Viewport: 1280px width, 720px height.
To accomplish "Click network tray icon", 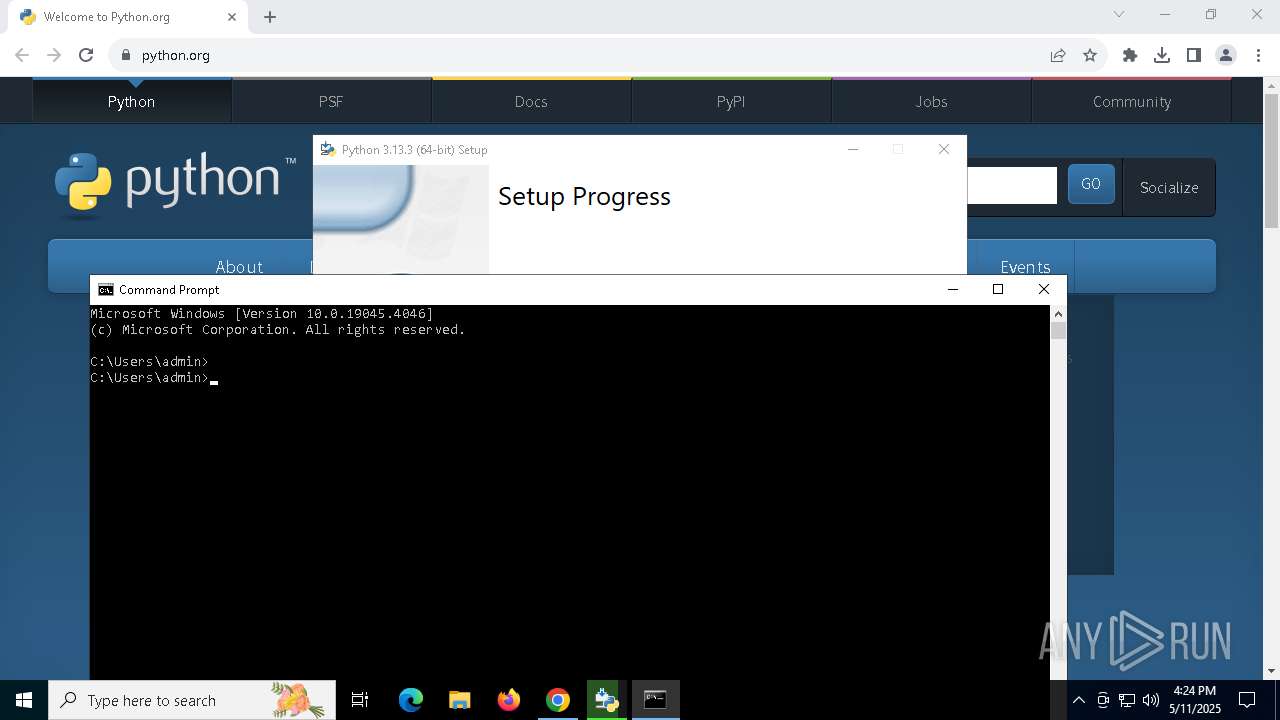I will tap(1127, 700).
